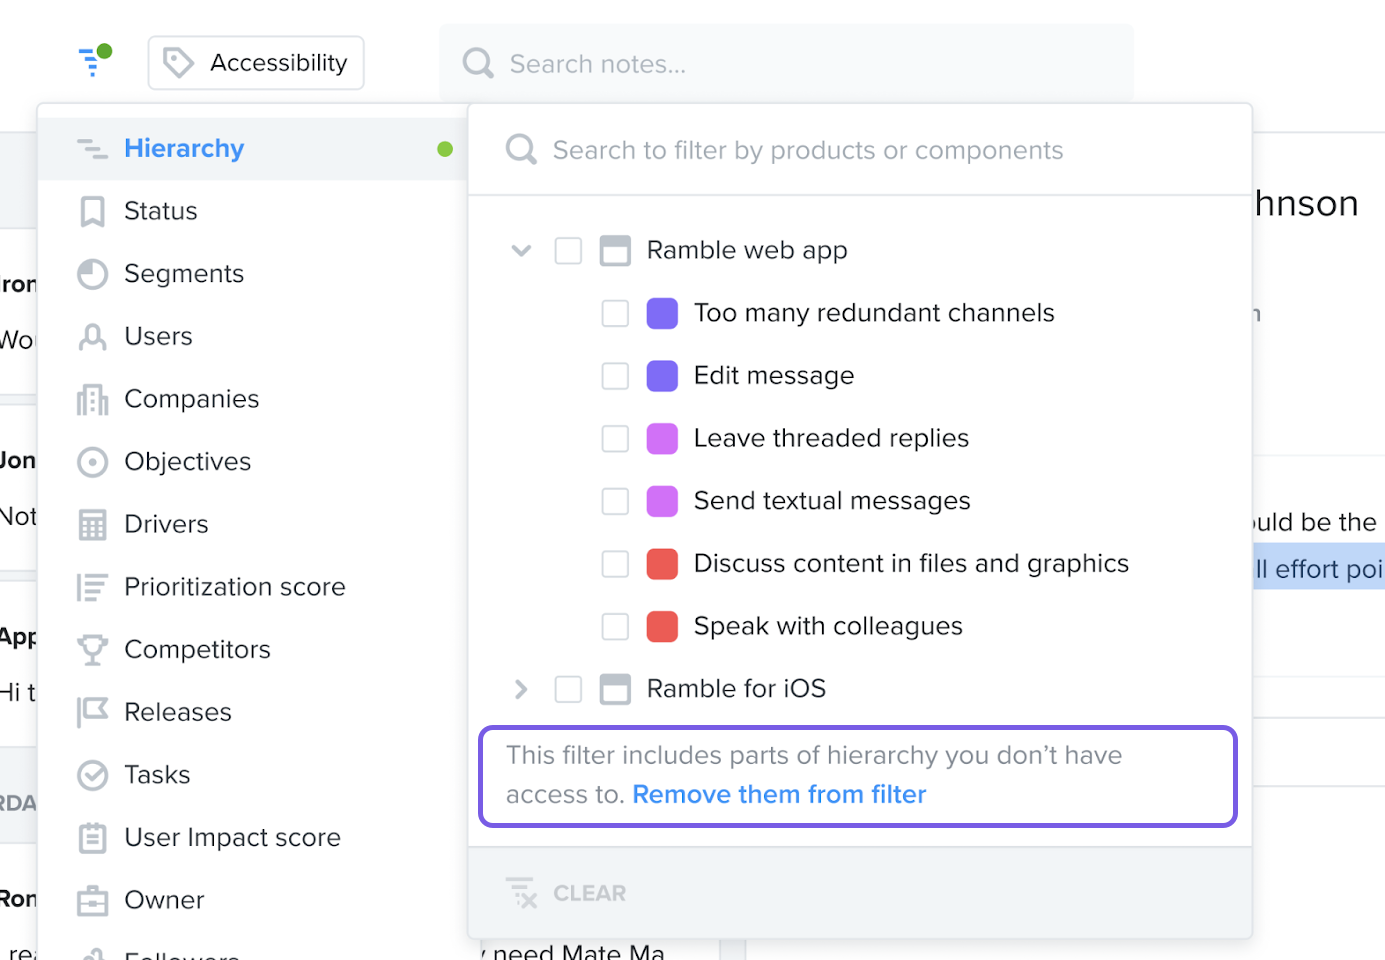Check Send textual messages checkbox
Image resolution: width=1385 pixels, height=960 pixels.
tap(615, 501)
